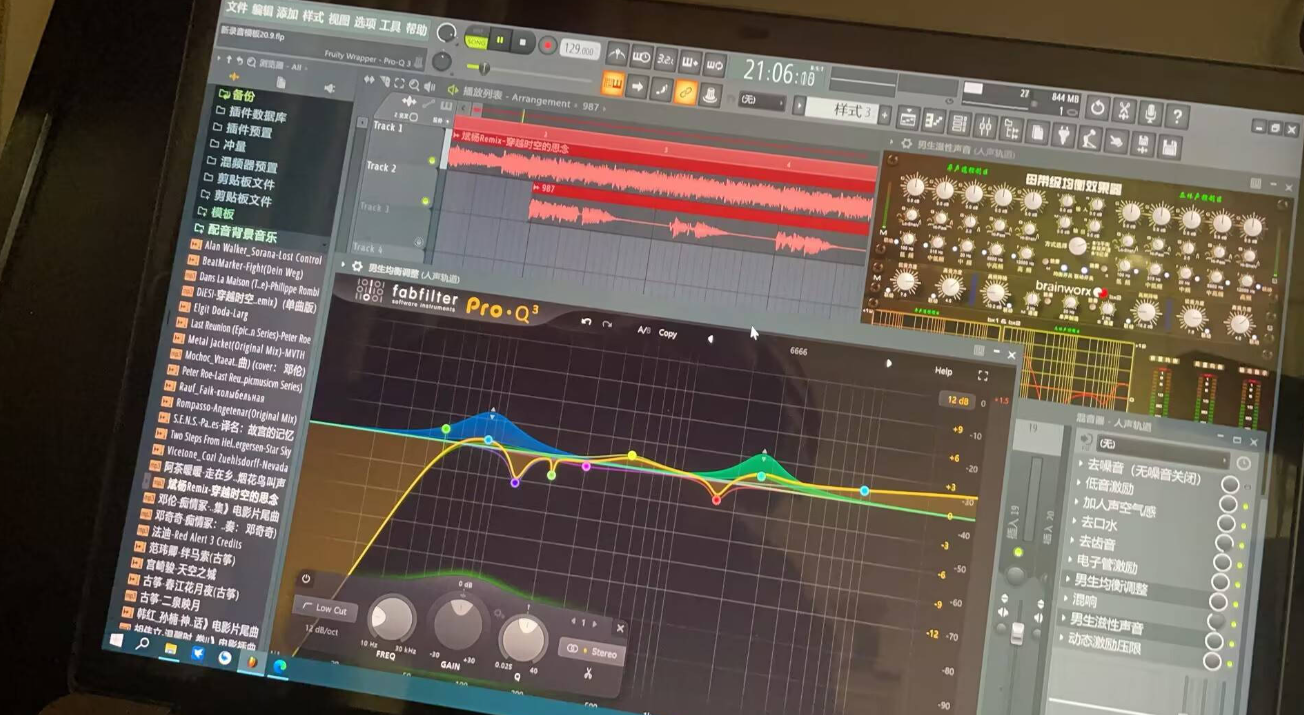
Task: Stop playback with the stop button
Action: click(524, 42)
